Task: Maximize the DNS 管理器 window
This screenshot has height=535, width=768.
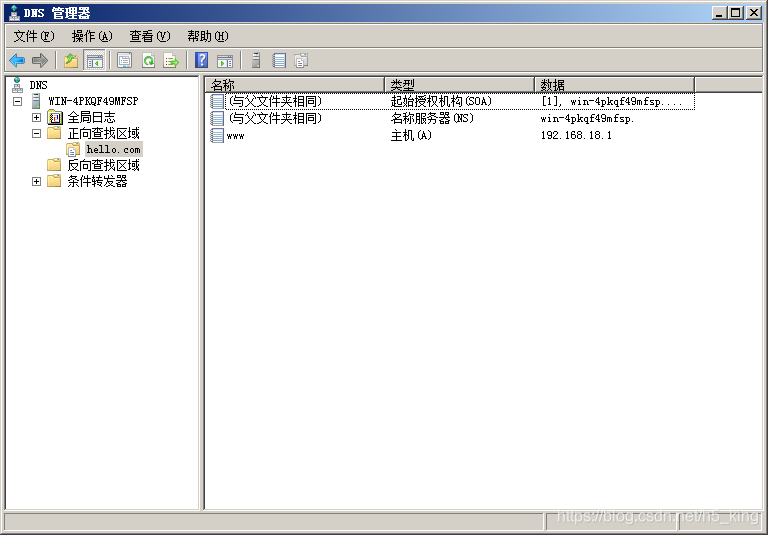Action: click(x=736, y=13)
